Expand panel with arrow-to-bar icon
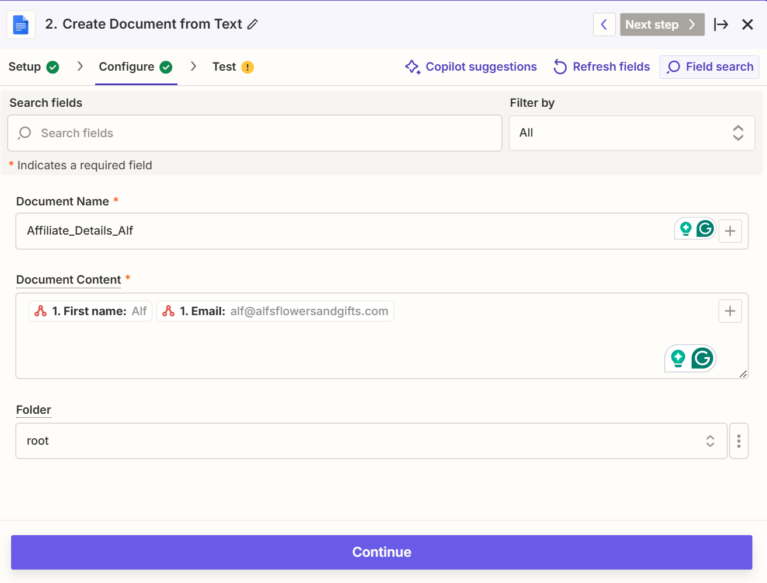The width and height of the screenshot is (767, 583). (x=721, y=24)
